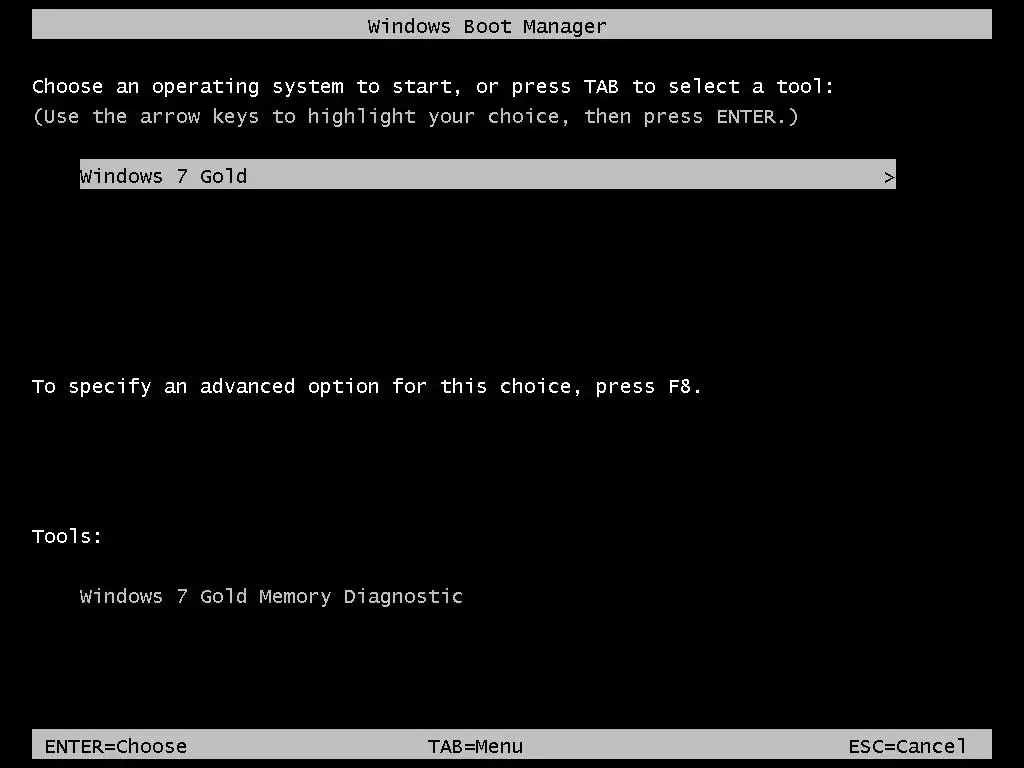Click the empty middle of the bottom status bar
This screenshot has width=1024, height=768.
(686, 744)
